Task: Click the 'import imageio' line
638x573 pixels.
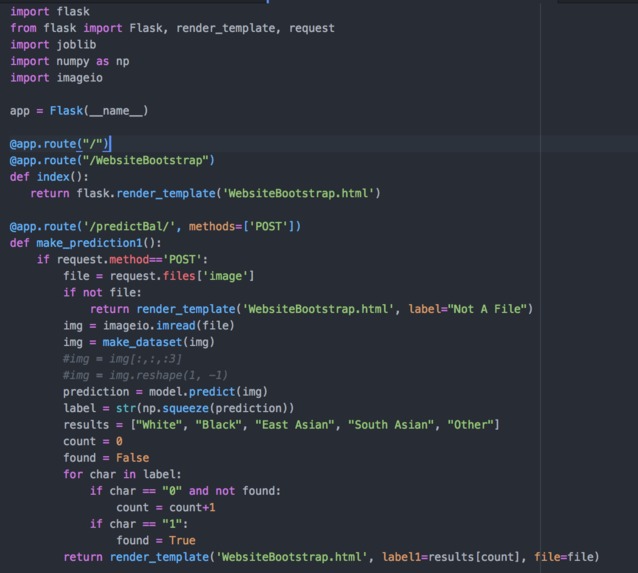Action: click(56, 77)
